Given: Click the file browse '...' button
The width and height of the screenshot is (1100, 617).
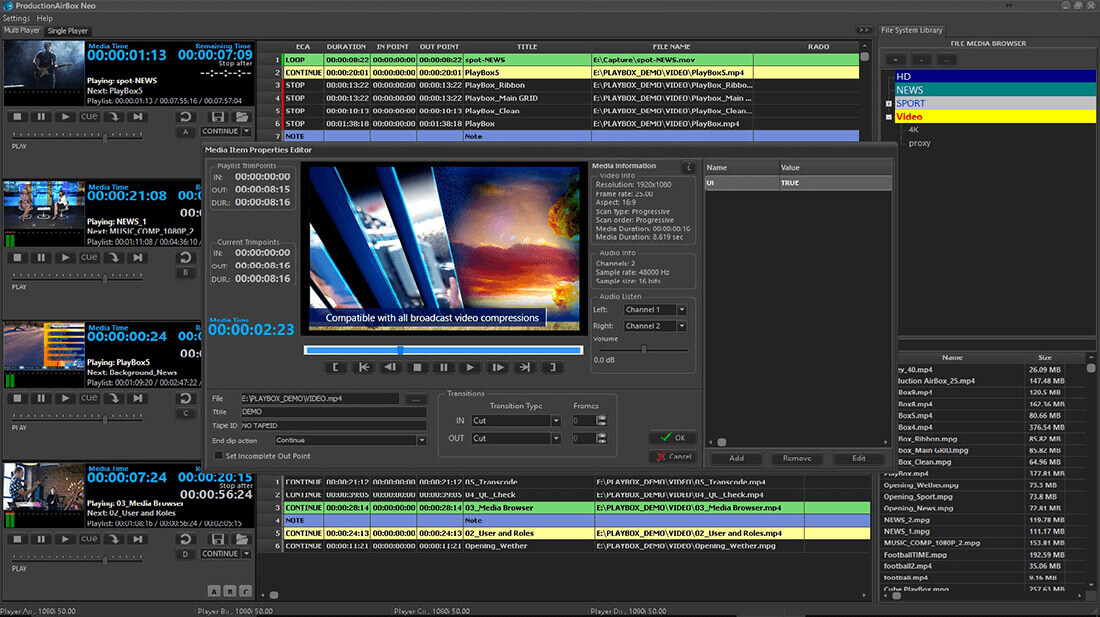Looking at the screenshot, I should pos(416,399).
